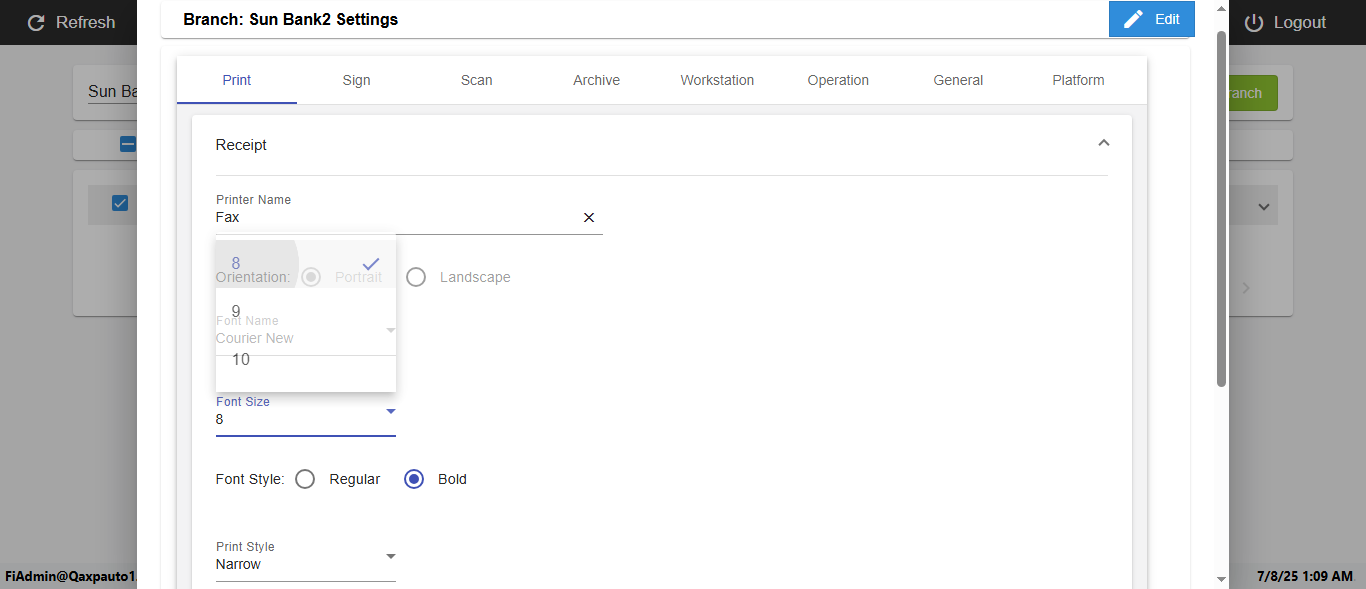1366x589 pixels.
Task: Collapse the Receipt section chevron
Action: click(1103, 144)
